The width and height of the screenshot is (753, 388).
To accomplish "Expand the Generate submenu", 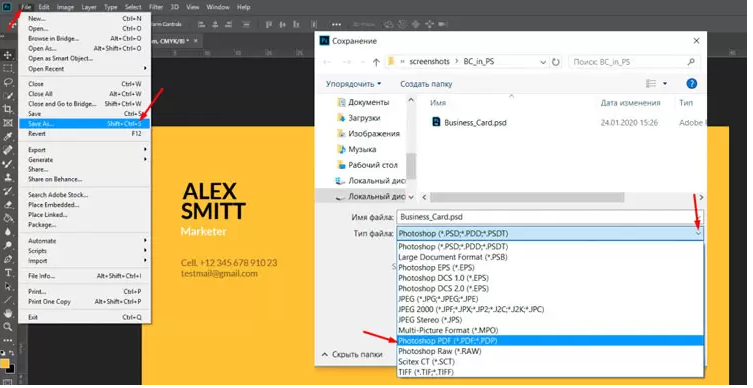I will point(85,159).
